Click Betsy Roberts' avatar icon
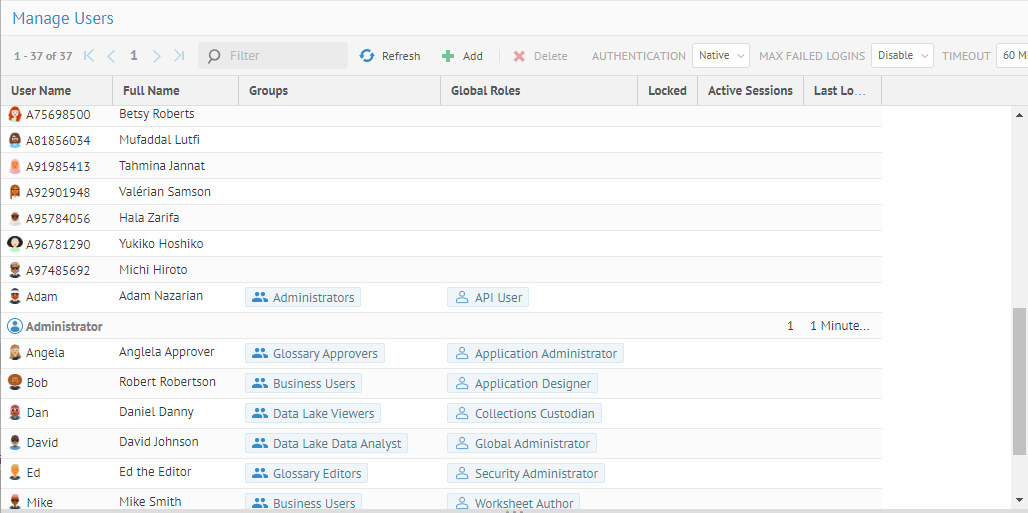Viewport: 1028px width, 513px height. (15, 114)
